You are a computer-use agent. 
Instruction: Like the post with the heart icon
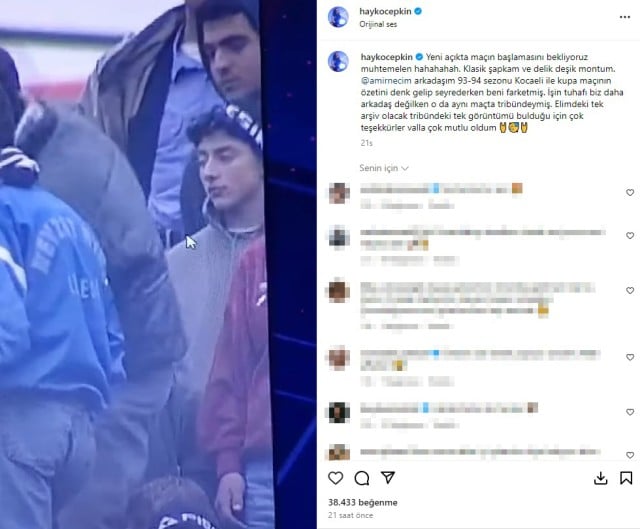click(x=336, y=478)
